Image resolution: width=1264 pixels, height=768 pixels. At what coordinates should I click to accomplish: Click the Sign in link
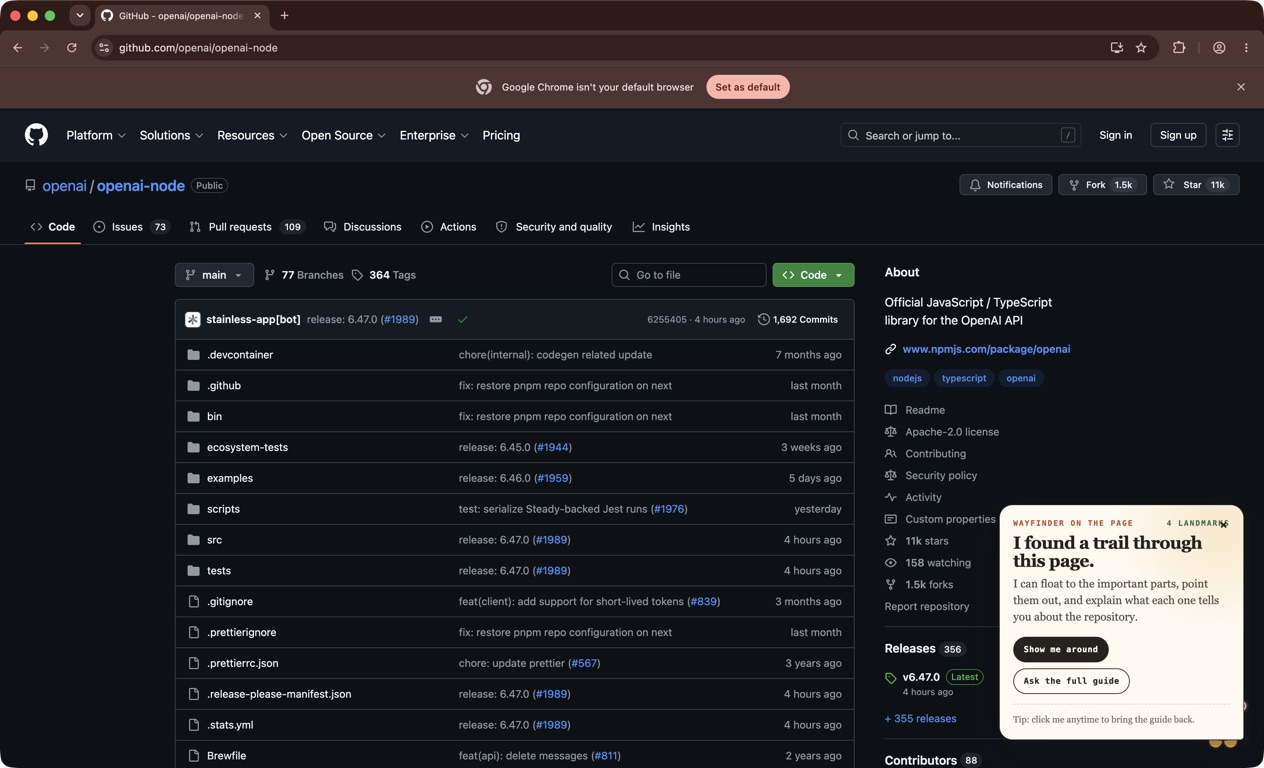tap(1115, 135)
